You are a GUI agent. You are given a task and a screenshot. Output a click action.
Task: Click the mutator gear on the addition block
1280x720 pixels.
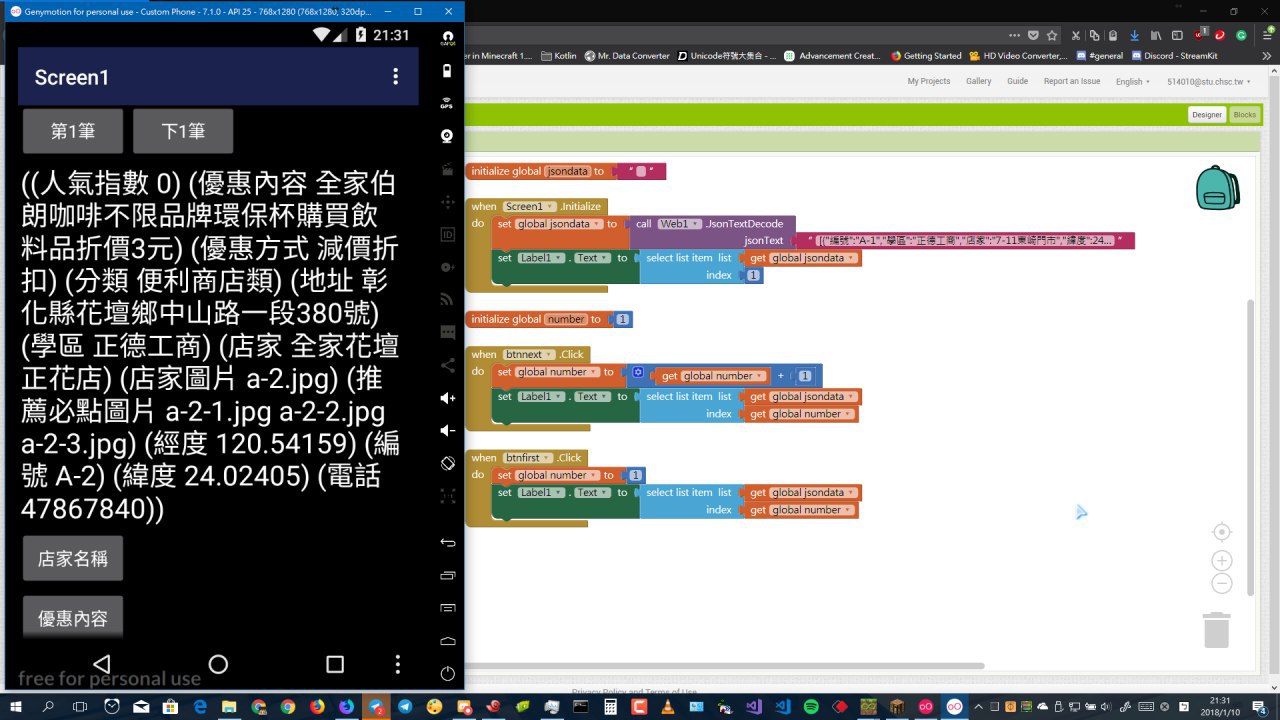pyautogui.click(x=638, y=374)
